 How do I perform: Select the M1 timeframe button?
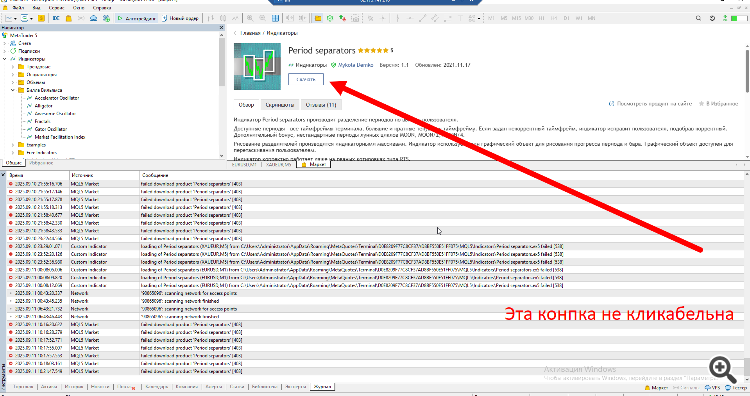pyautogui.click(x=491, y=18)
